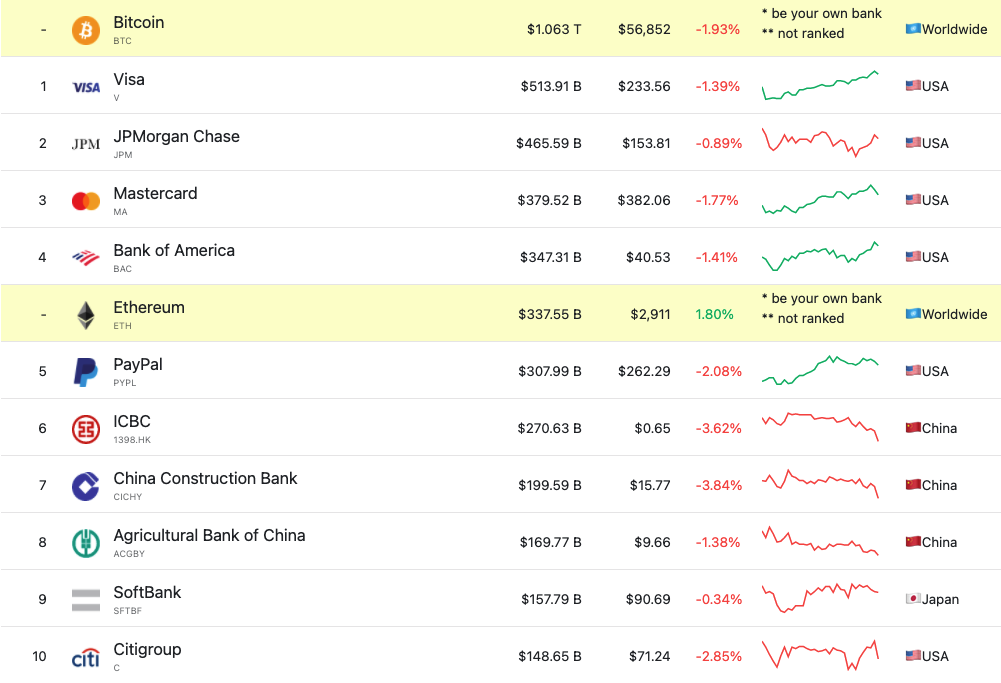Click JPMorgan Chase's red sparkline chart
Viewport: 1001px width, 683px height.
point(820,142)
